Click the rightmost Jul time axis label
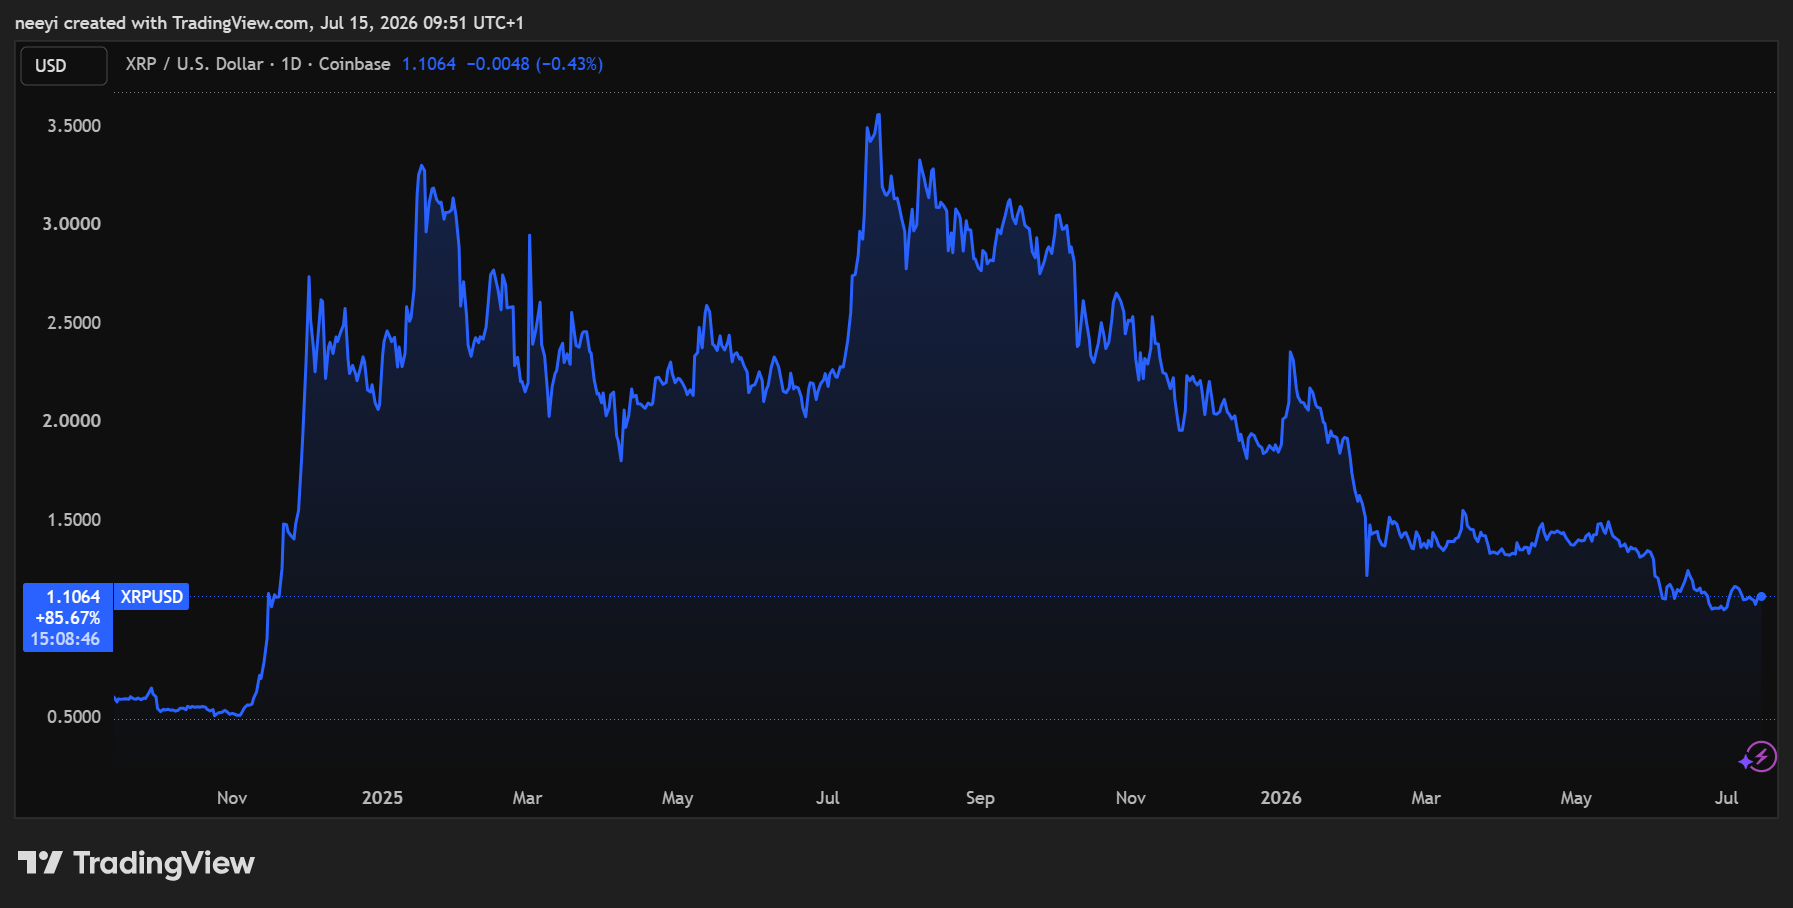This screenshot has width=1793, height=908. 1726,798
